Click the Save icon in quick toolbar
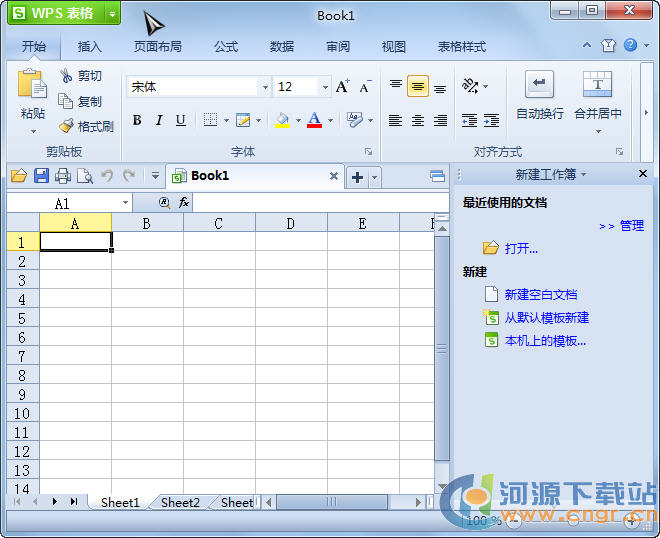 [x=41, y=176]
